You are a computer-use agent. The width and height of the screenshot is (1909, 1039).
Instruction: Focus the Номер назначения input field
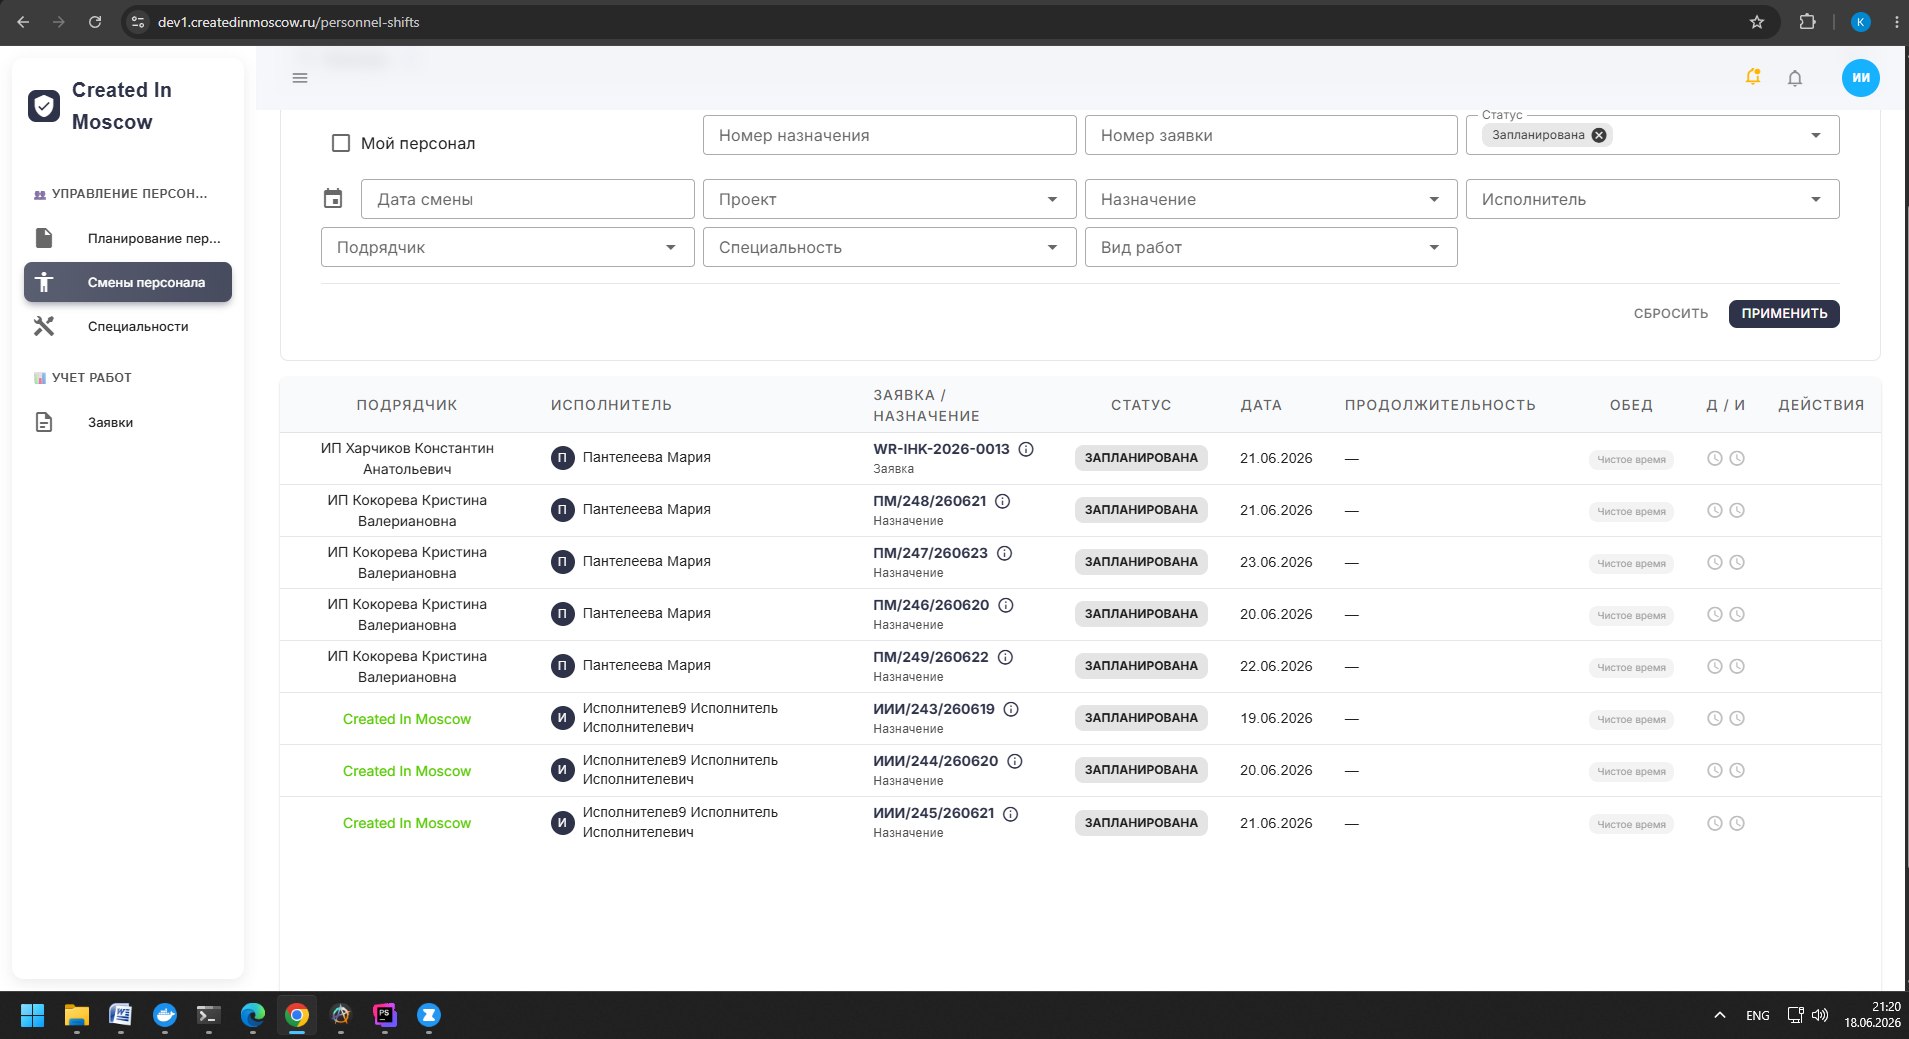click(889, 135)
